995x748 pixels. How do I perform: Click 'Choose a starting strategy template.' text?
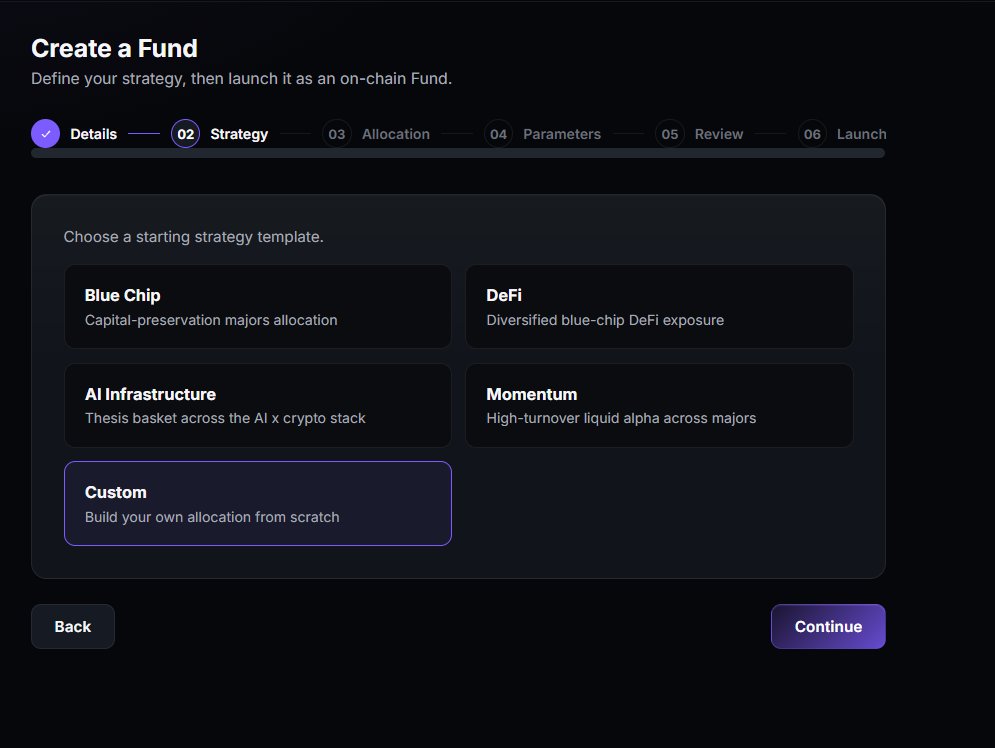pos(194,237)
